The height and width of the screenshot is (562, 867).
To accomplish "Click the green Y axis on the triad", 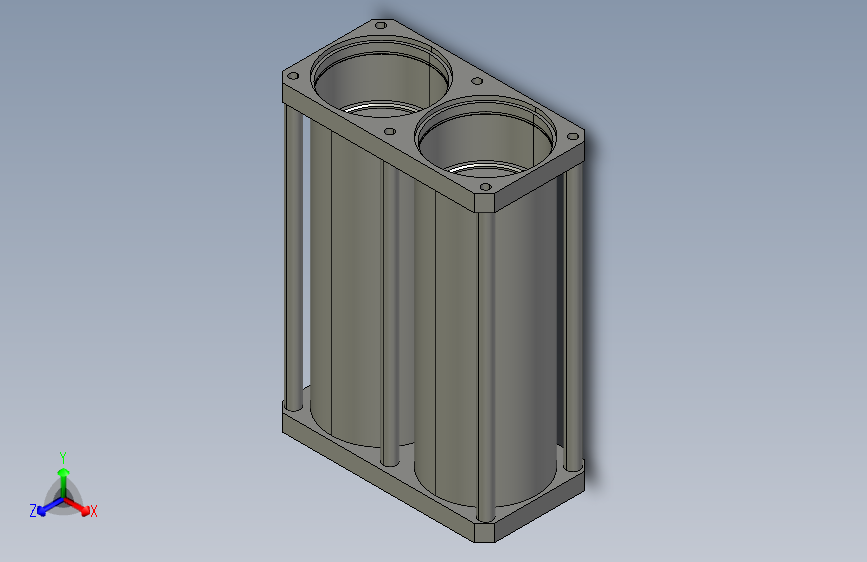I will coord(64,483).
